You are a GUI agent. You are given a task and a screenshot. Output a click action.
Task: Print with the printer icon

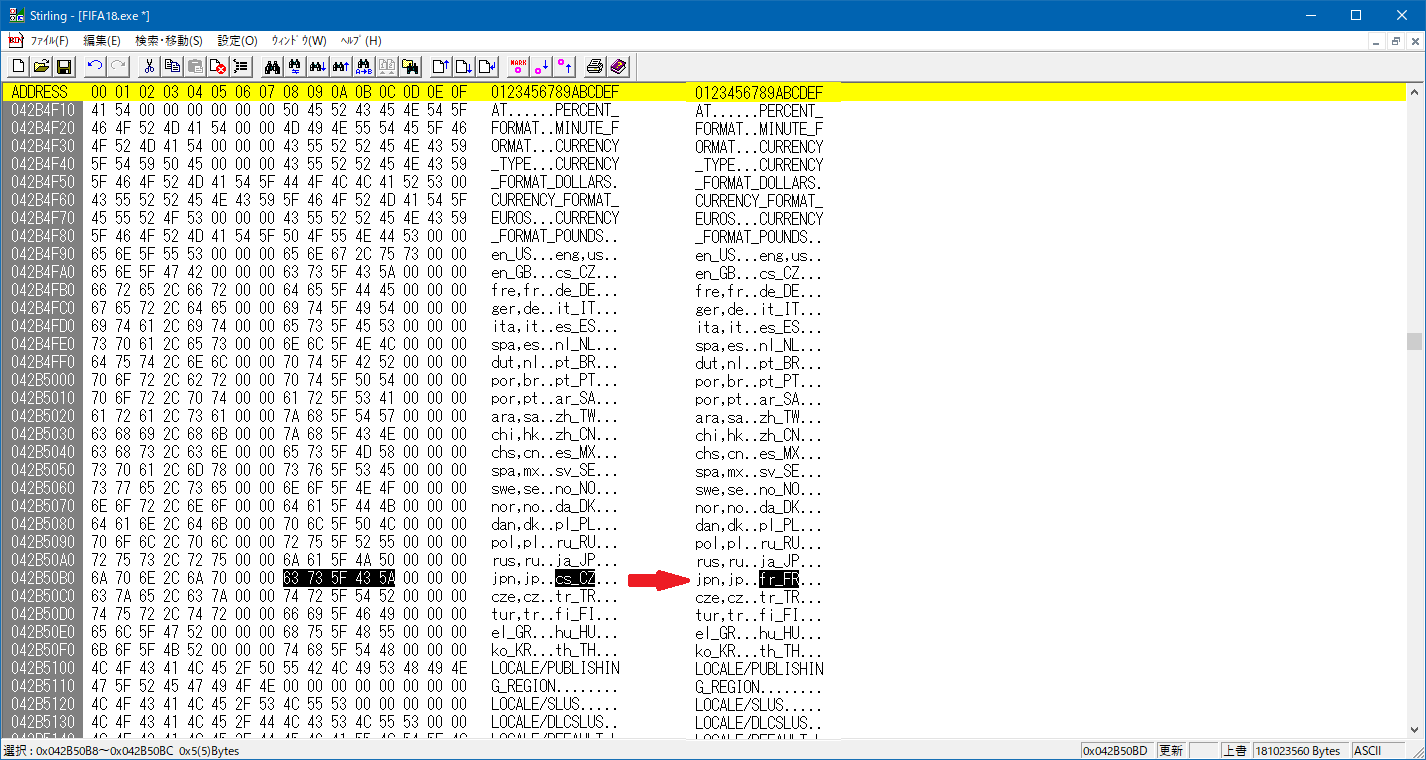click(x=595, y=67)
